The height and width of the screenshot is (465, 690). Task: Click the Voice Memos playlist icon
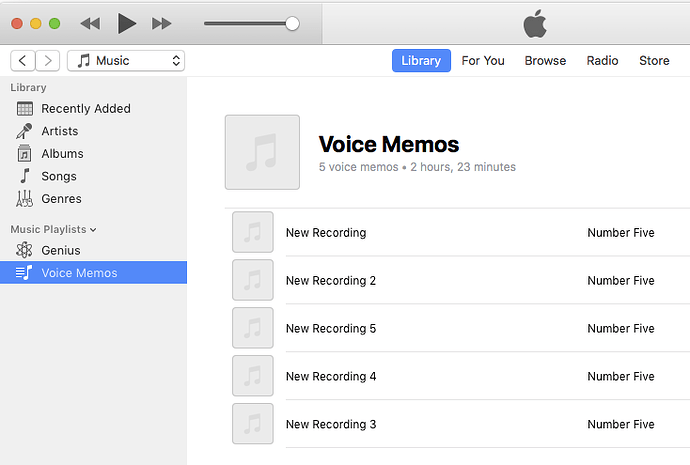click(24, 272)
